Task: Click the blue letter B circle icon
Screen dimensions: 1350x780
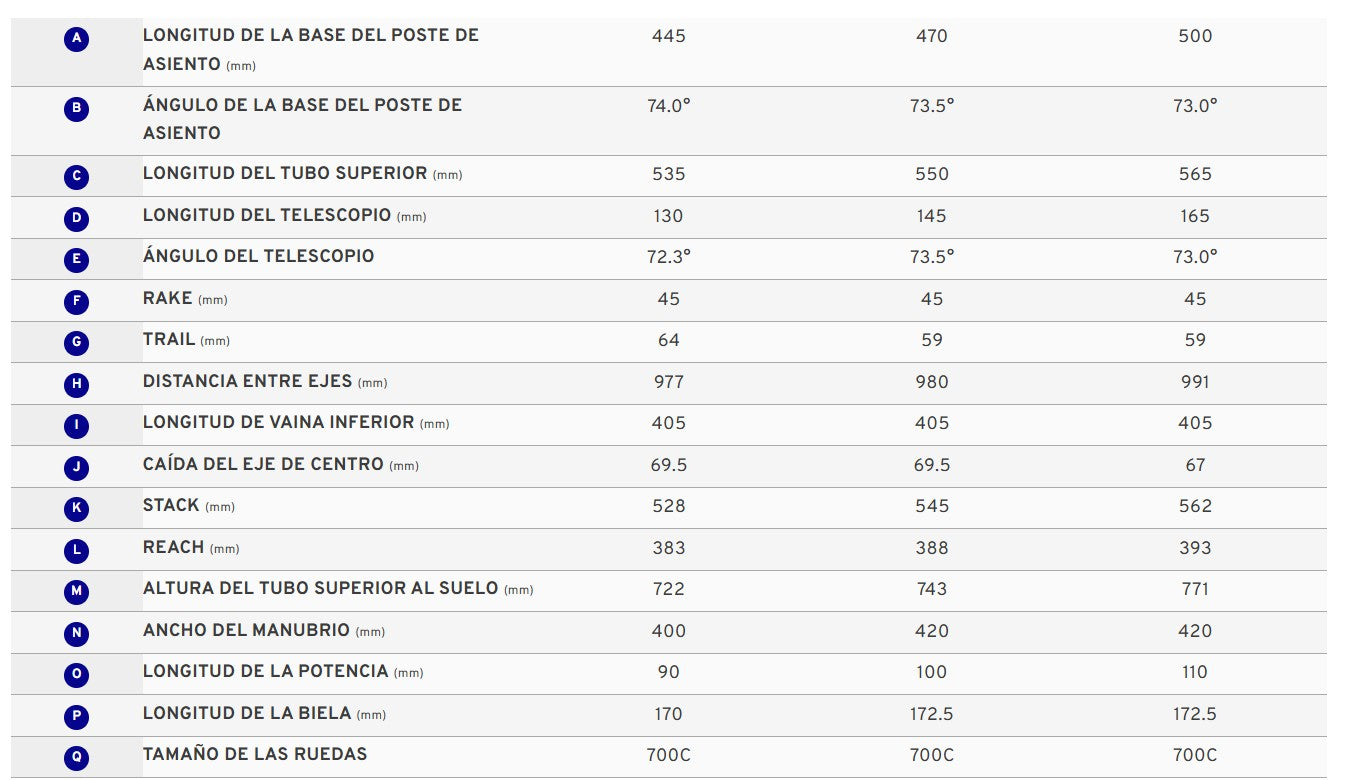Action: (77, 109)
